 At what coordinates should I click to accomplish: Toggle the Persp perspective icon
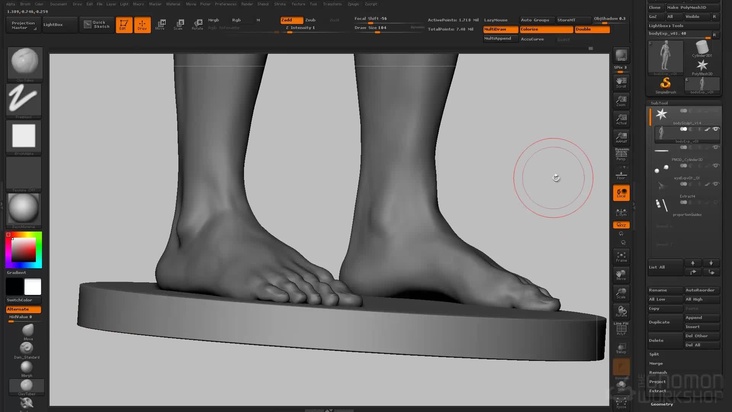[x=621, y=155]
